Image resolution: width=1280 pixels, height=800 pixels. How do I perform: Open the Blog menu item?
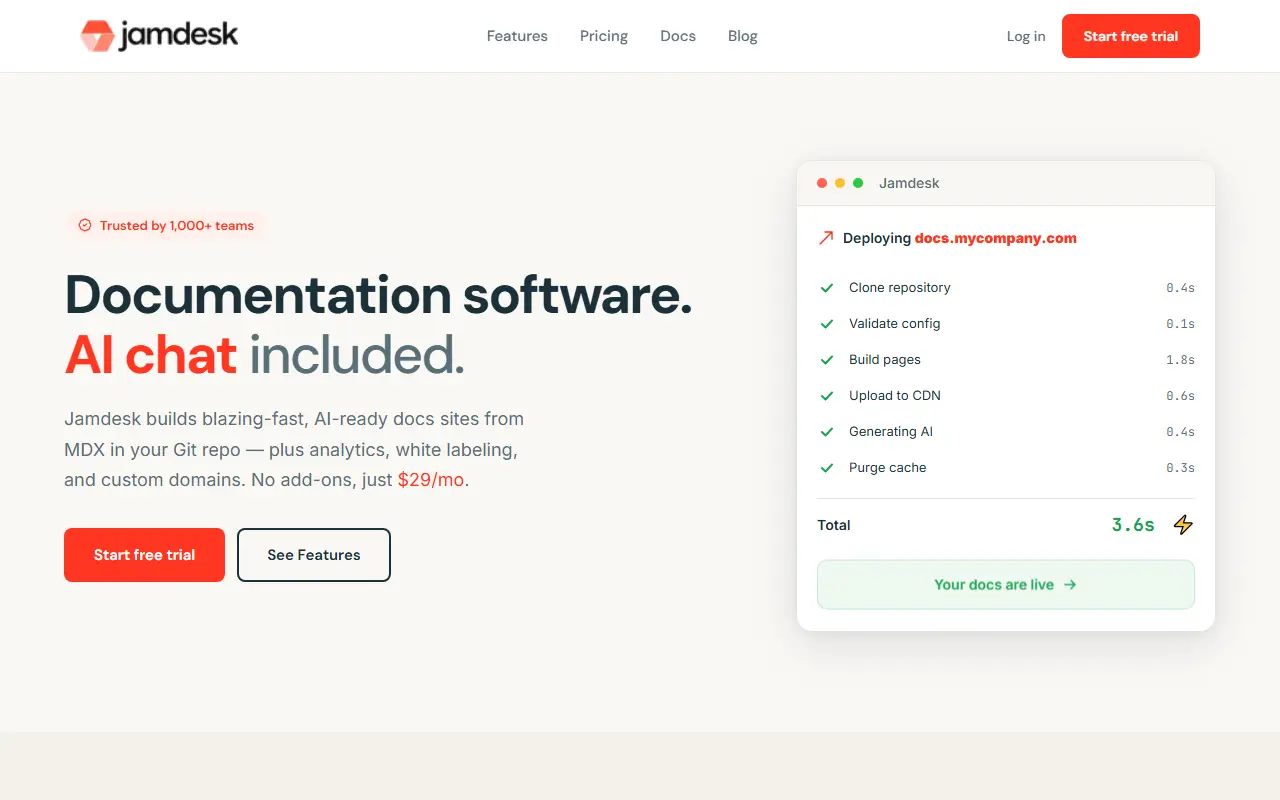point(743,36)
